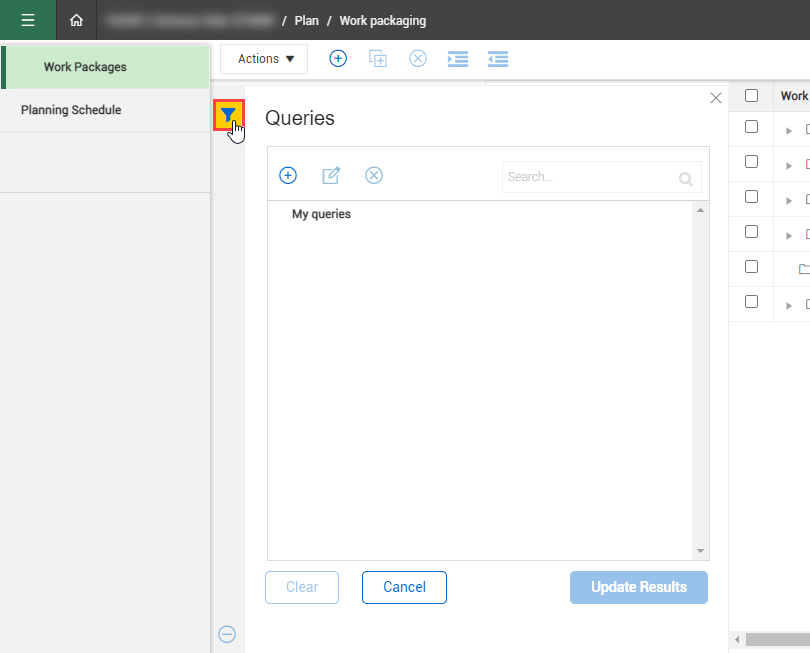Check the first work package row checkbox
Image resolution: width=810 pixels, height=653 pixels.
[x=752, y=127]
